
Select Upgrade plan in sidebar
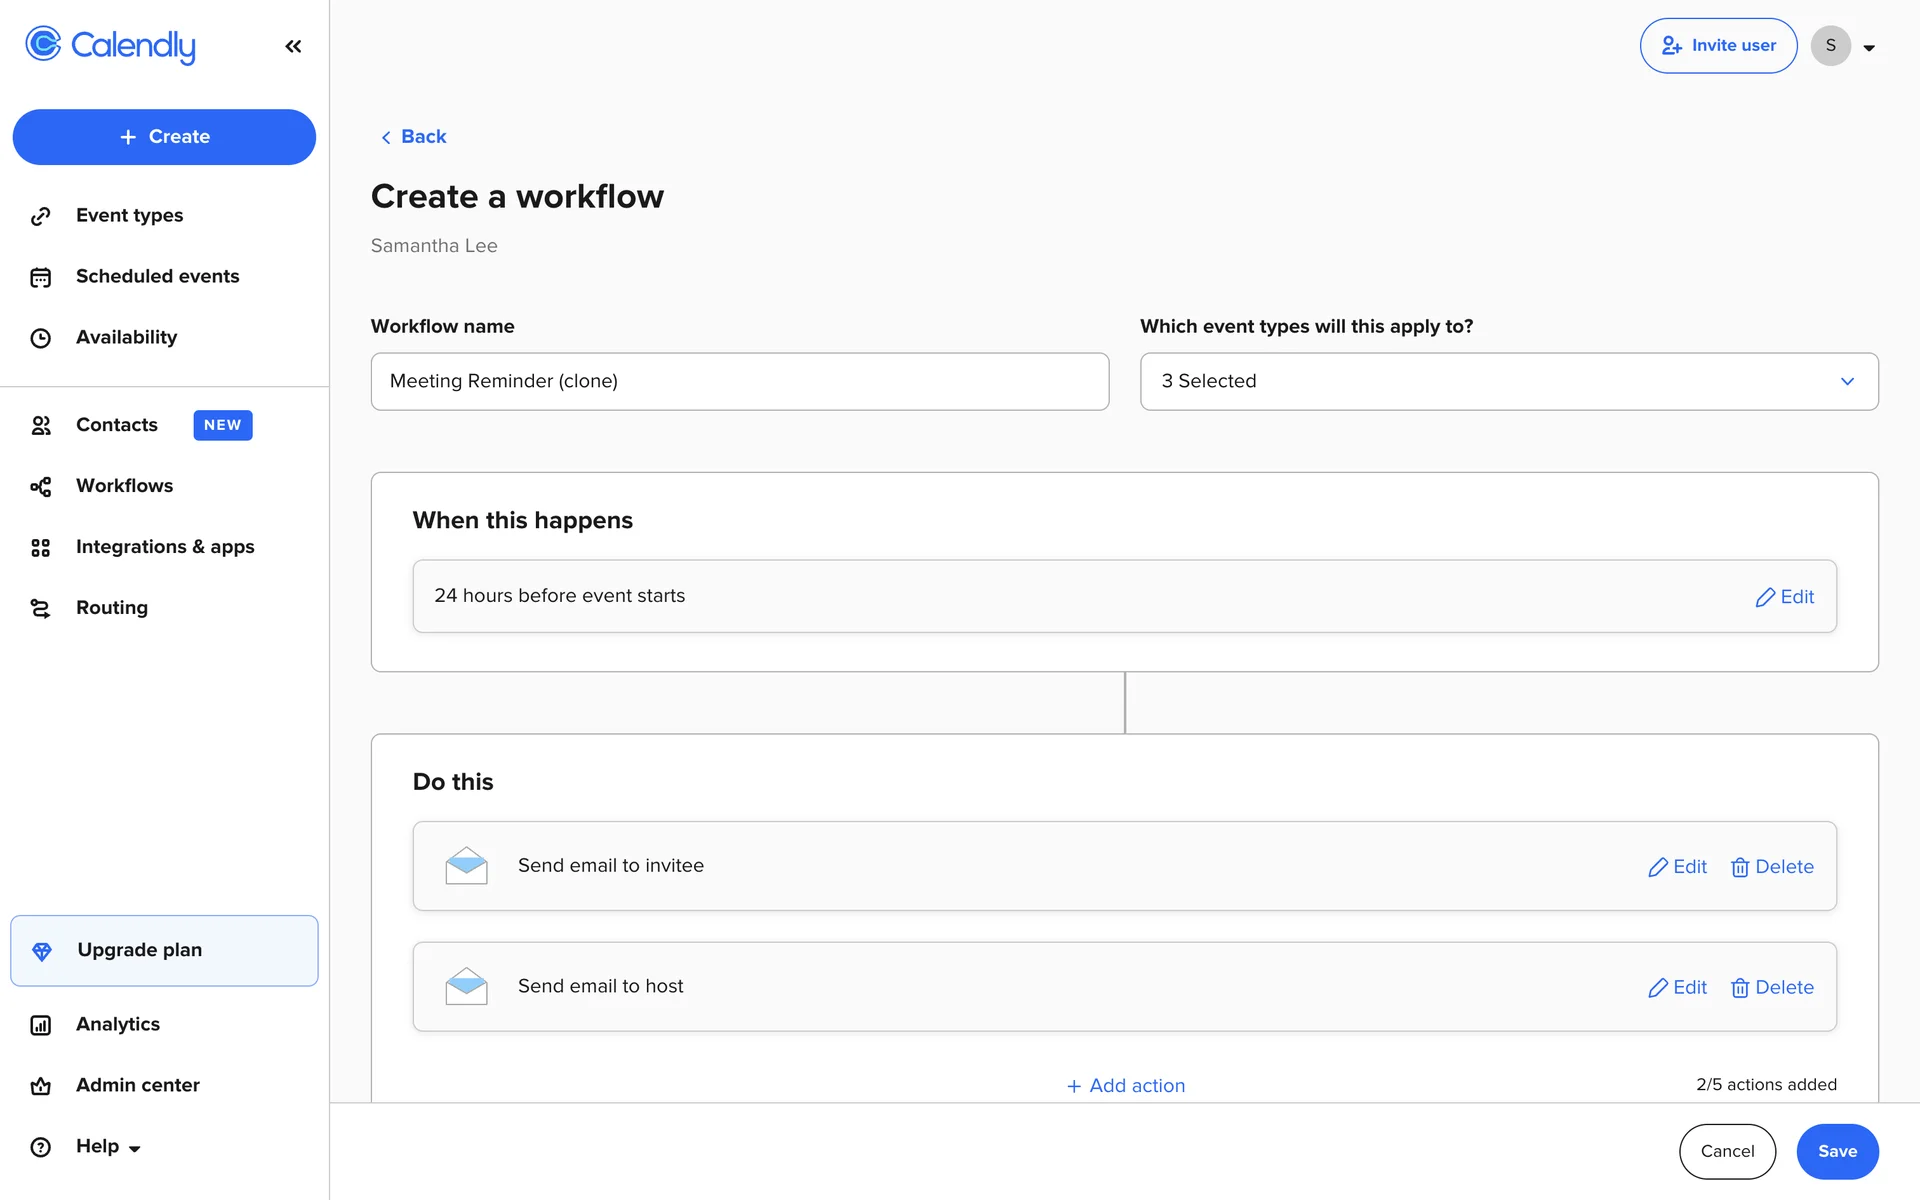tap(164, 950)
